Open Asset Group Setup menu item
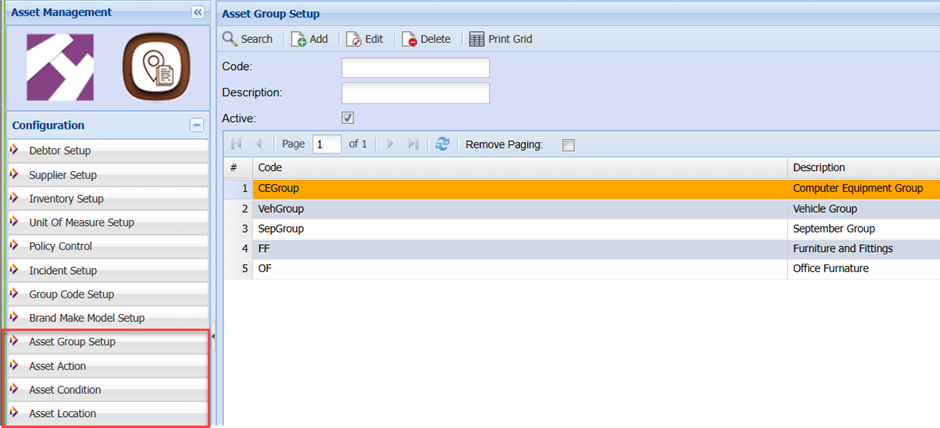 (x=108, y=342)
